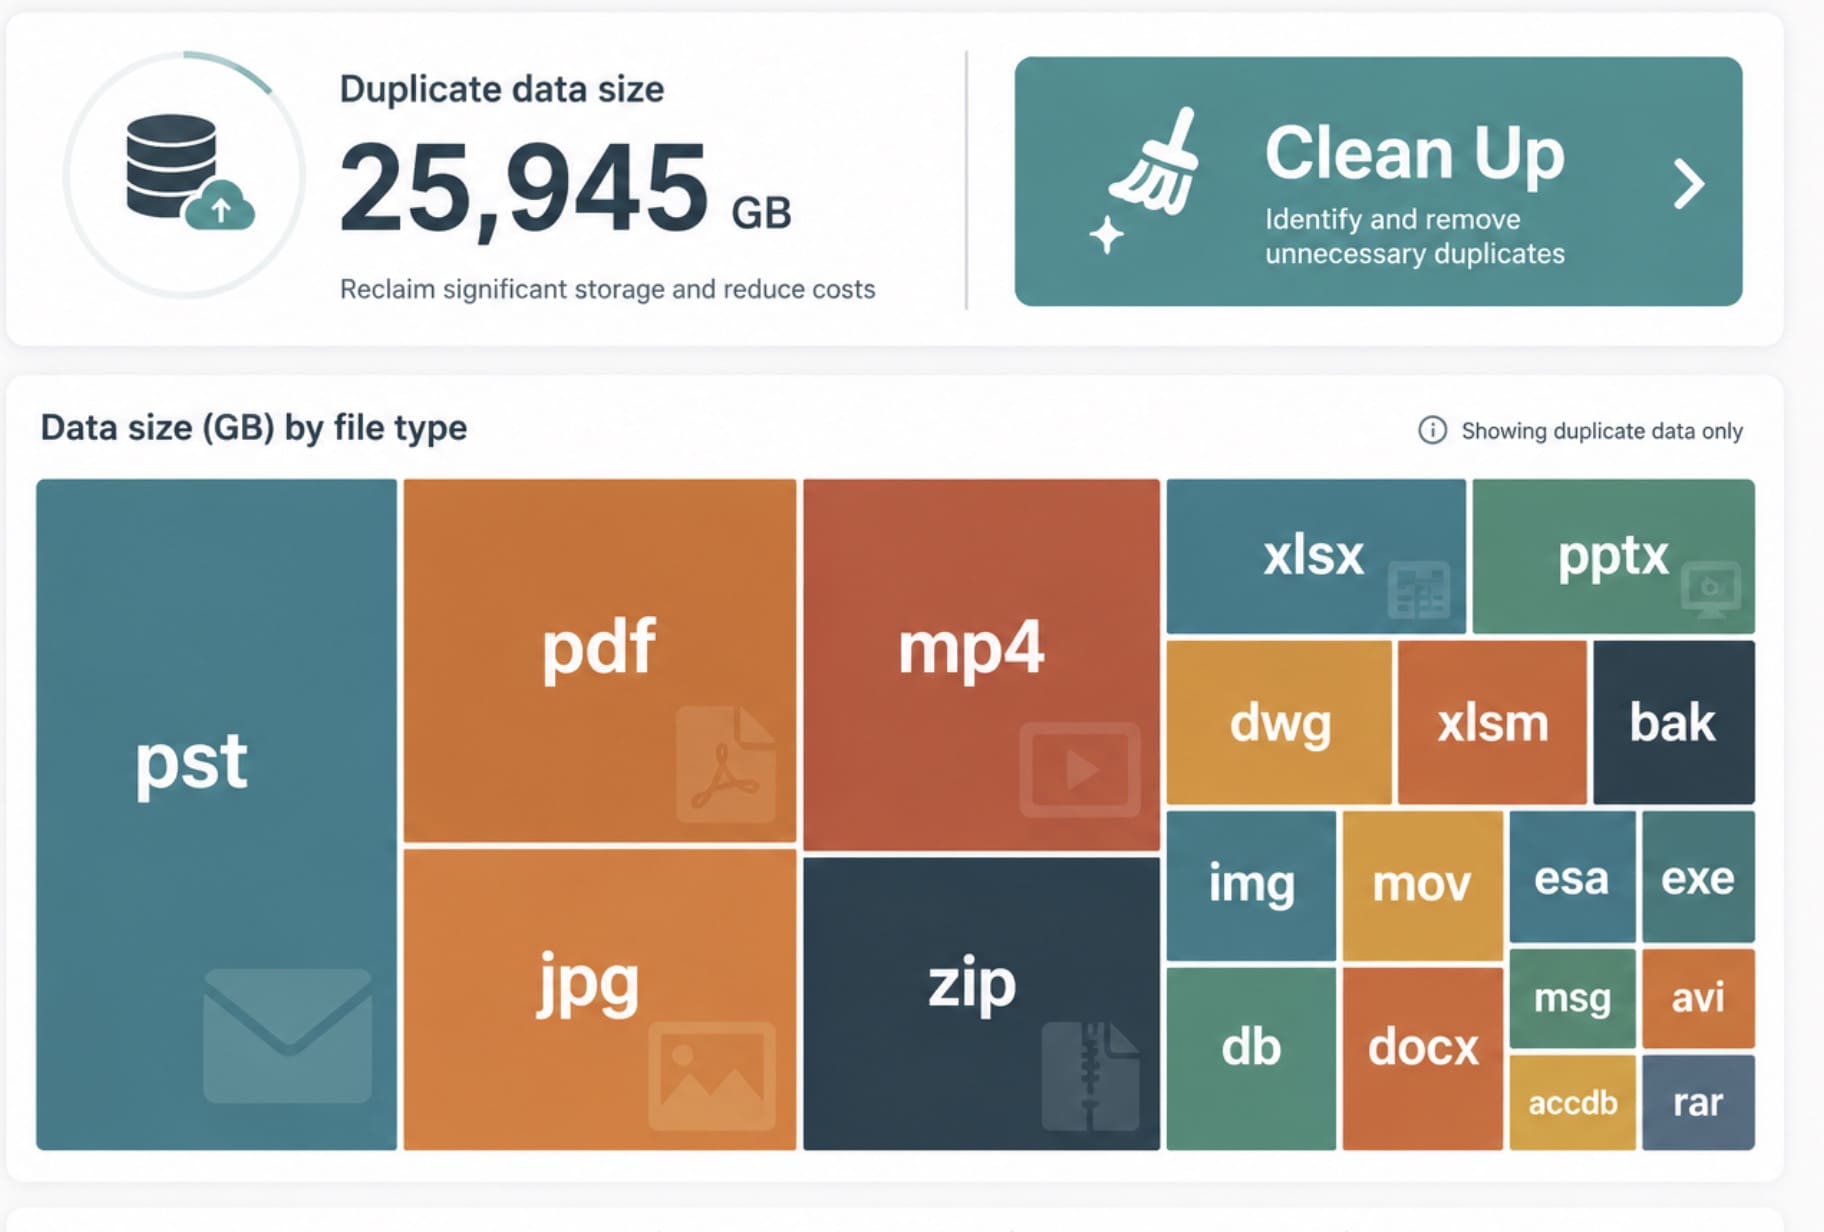This screenshot has height=1232, width=1824.
Task: Click the Clean Up button
Action: (x=1378, y=181)
